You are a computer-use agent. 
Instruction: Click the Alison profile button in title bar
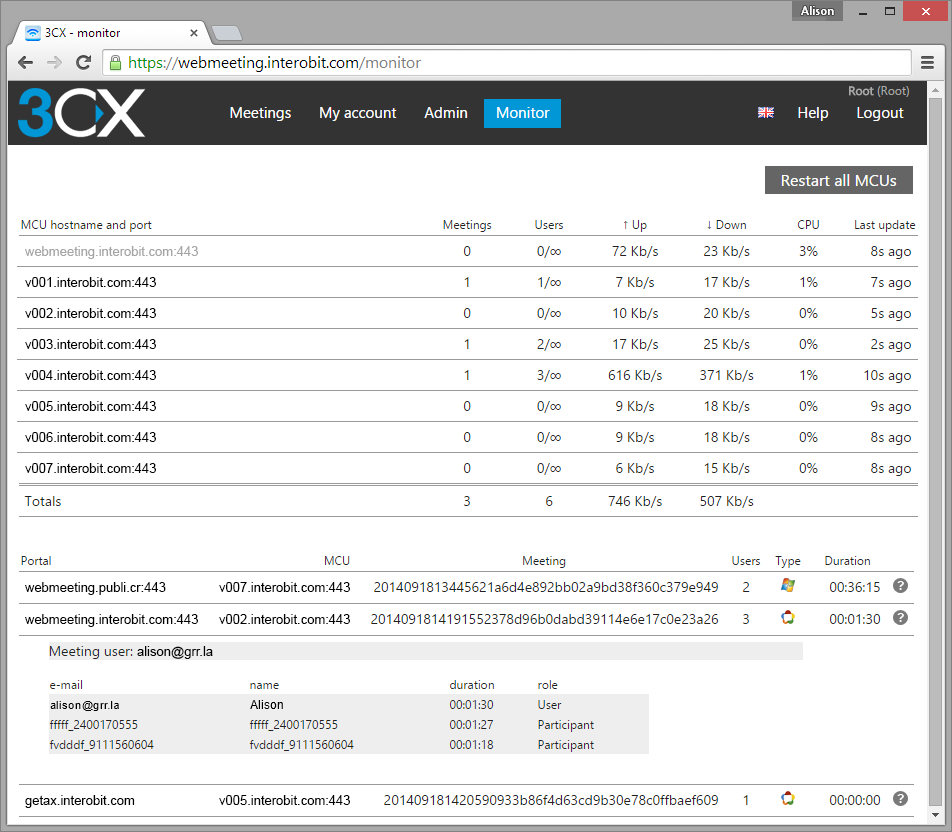[817, 11]
